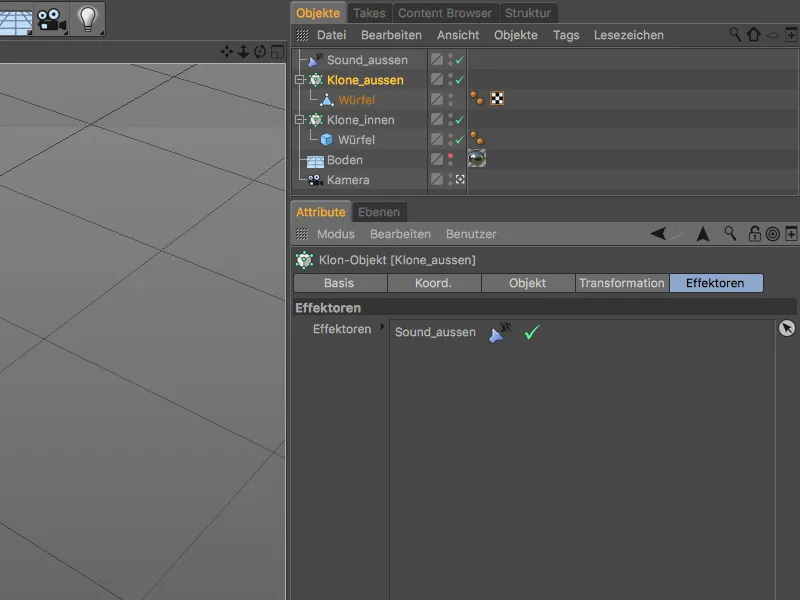Switch to the Takes tab
This screenshot has height=600, width=800.
pyautogui.click(x=369, y=13)
